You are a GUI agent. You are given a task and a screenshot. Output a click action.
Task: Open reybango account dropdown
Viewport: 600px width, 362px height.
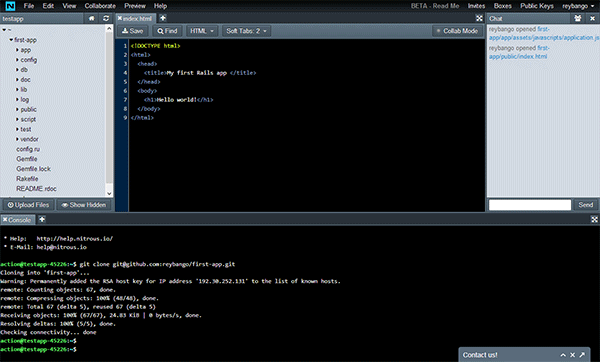(x=578, y=6)
